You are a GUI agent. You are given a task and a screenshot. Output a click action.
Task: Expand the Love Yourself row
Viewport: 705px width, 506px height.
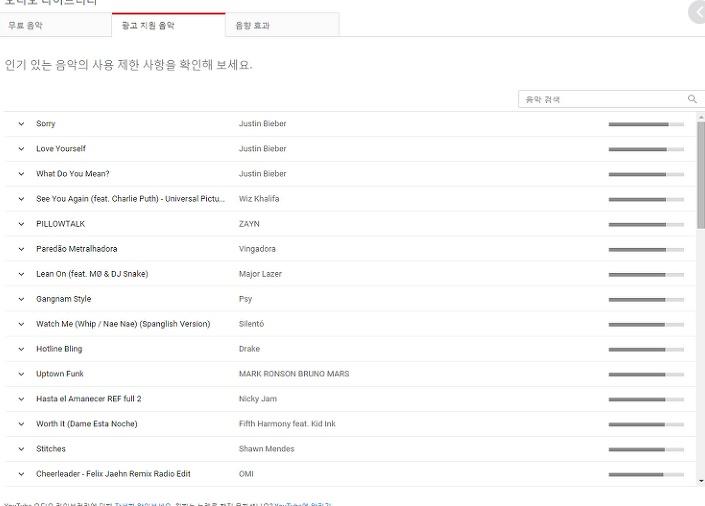click(21, 149)
